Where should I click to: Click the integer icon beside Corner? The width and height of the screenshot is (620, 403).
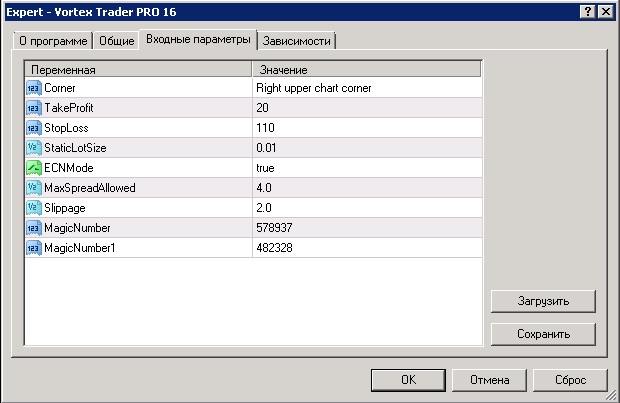click(34, 88)
